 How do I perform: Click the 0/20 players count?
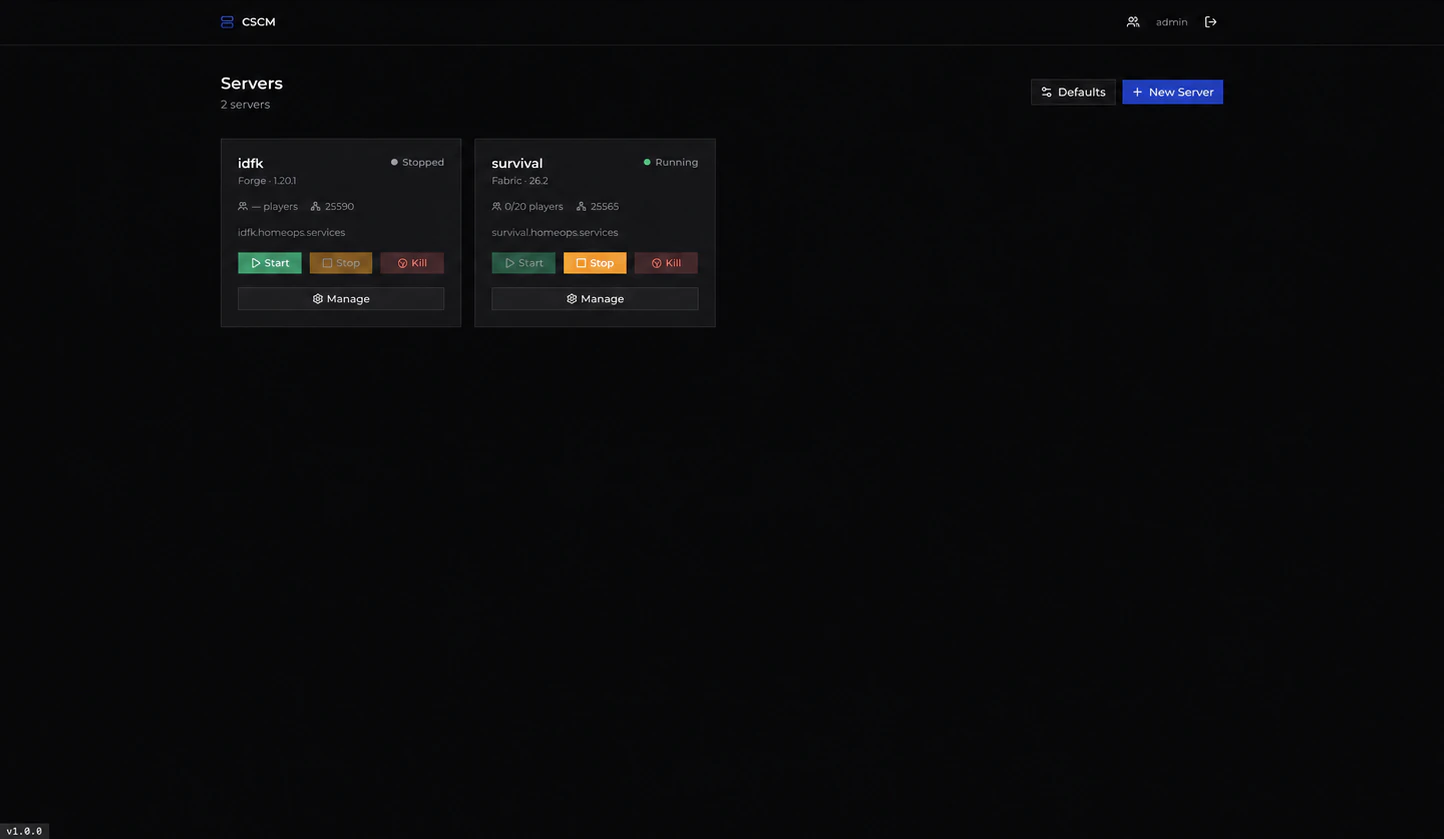click(534, 206)
